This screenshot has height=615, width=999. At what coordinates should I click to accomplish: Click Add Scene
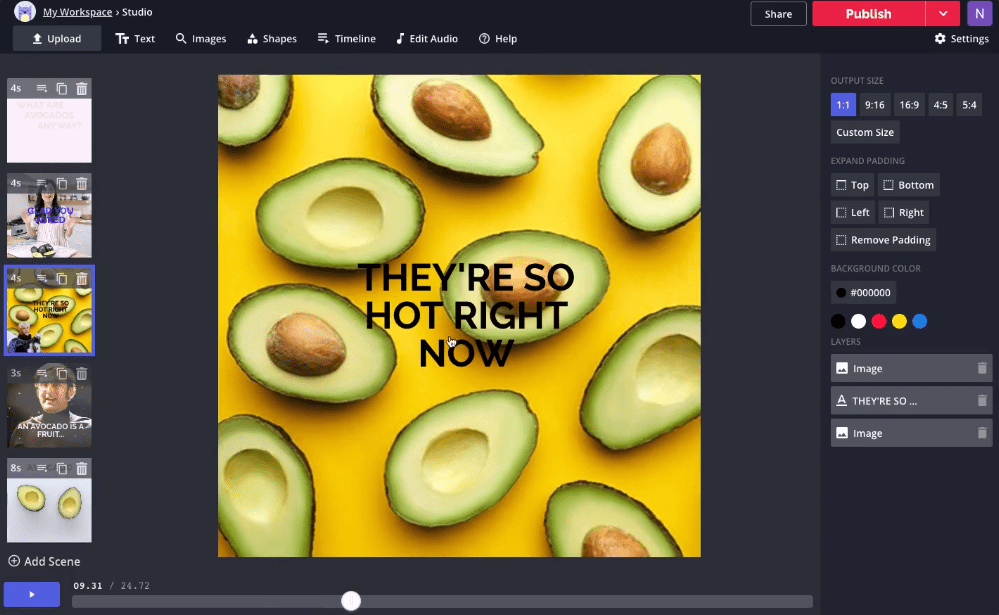(44, 561)
